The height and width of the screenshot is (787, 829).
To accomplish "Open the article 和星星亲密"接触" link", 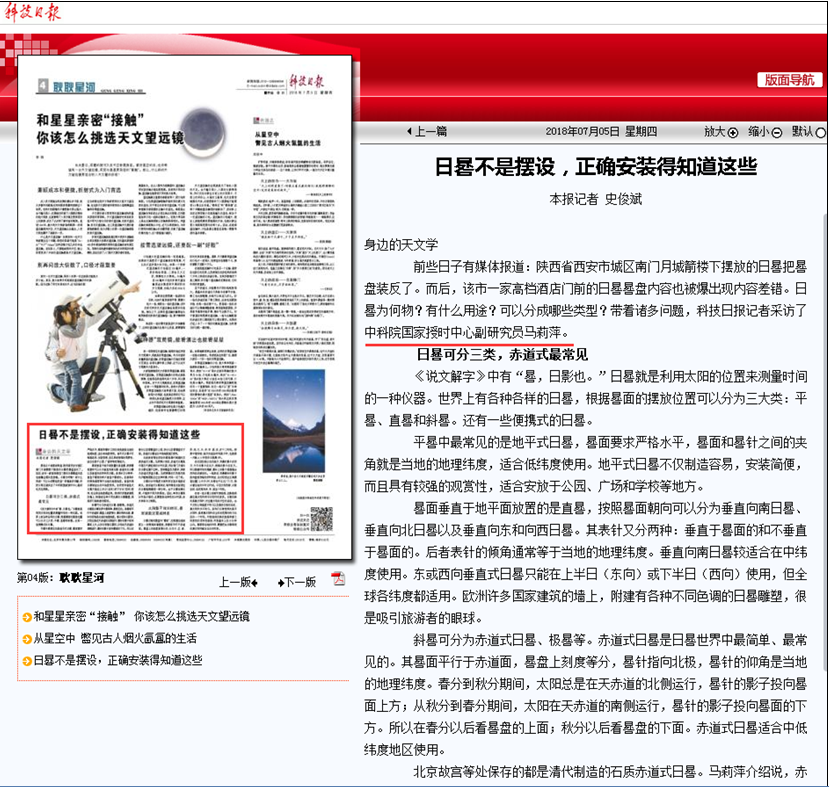I will click(140, 617).
